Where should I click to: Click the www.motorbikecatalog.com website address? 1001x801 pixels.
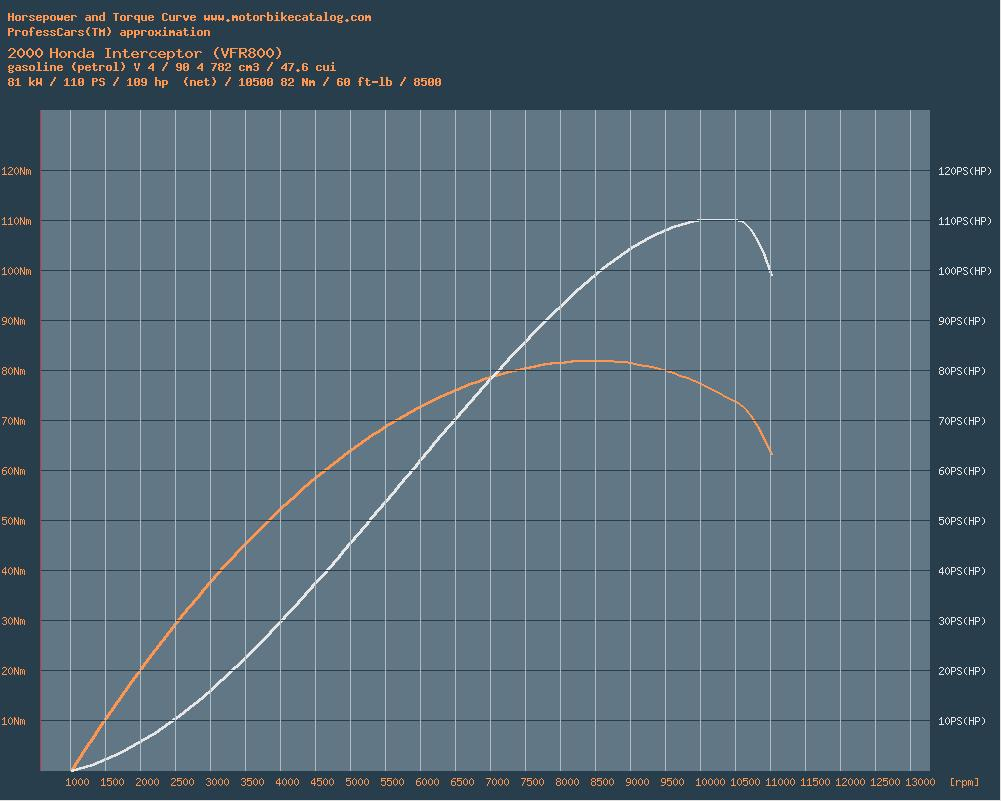287,17
